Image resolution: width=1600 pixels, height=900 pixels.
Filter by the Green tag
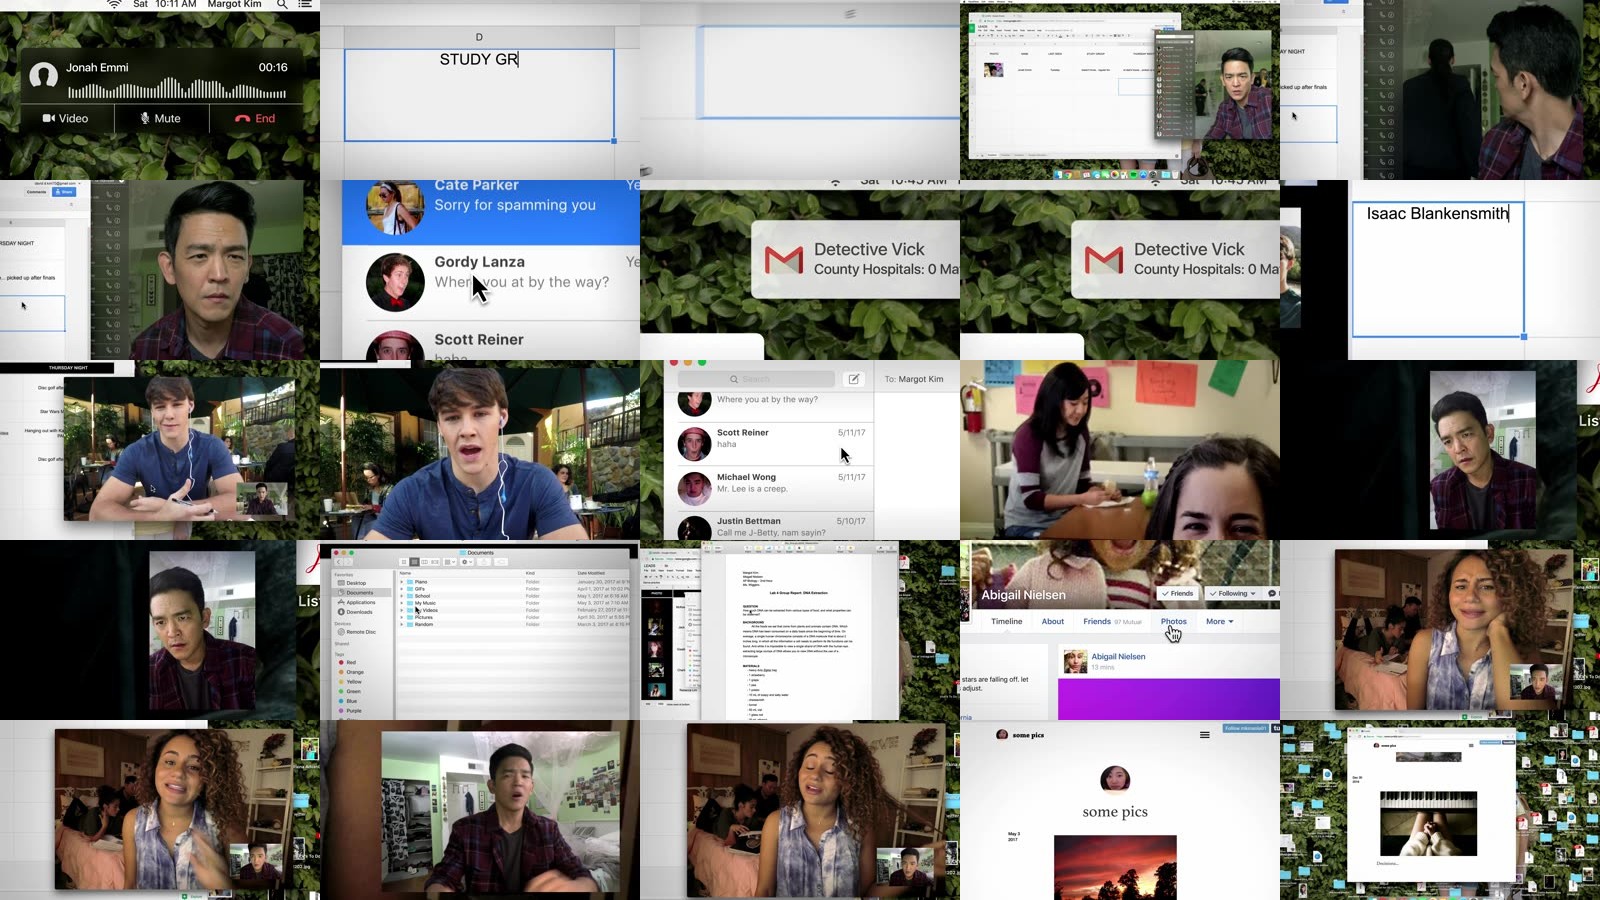[x=350, y=691]
